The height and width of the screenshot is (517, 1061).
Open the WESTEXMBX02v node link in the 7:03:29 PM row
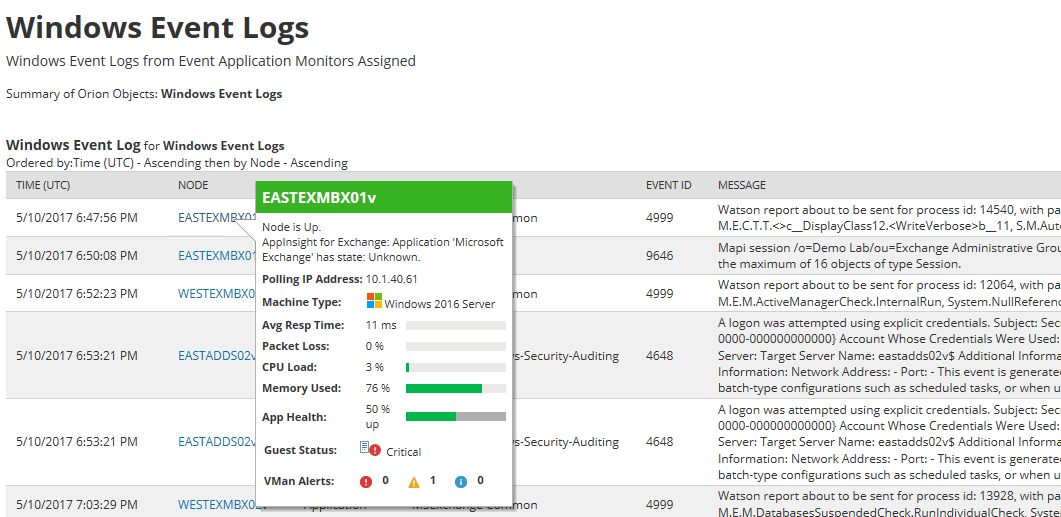(221, 504)
